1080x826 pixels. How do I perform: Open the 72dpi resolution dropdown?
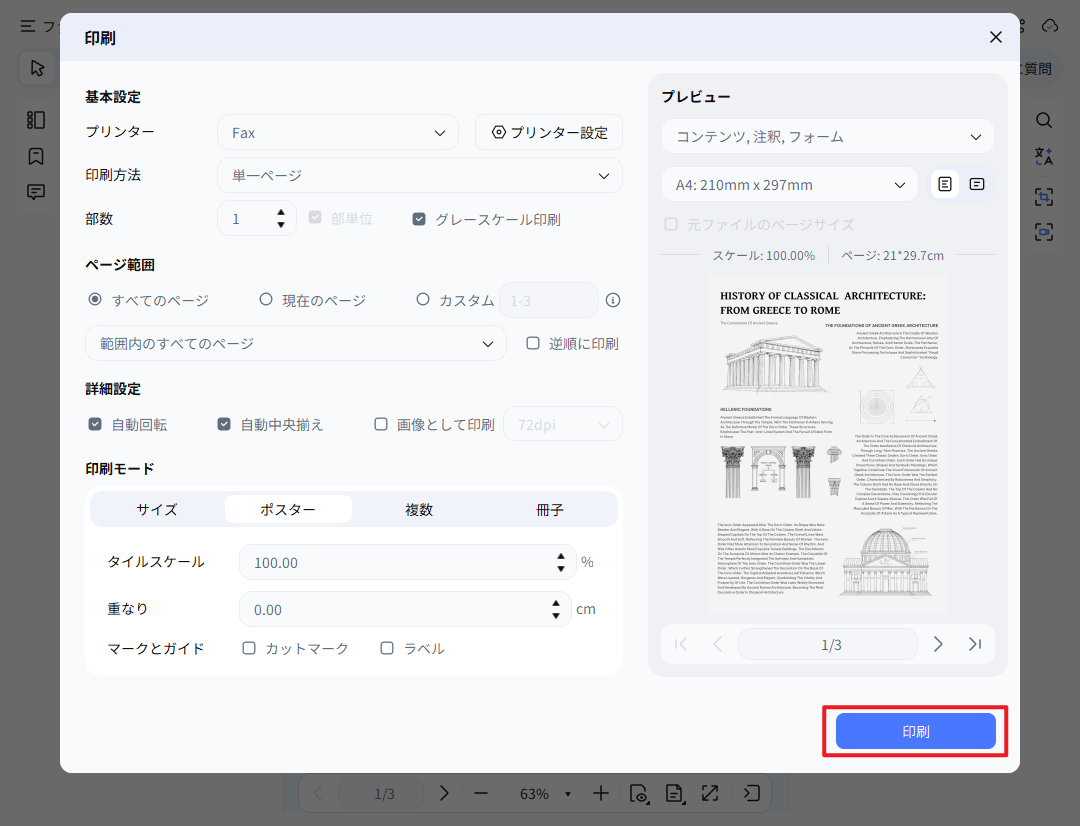click(563, 424)
